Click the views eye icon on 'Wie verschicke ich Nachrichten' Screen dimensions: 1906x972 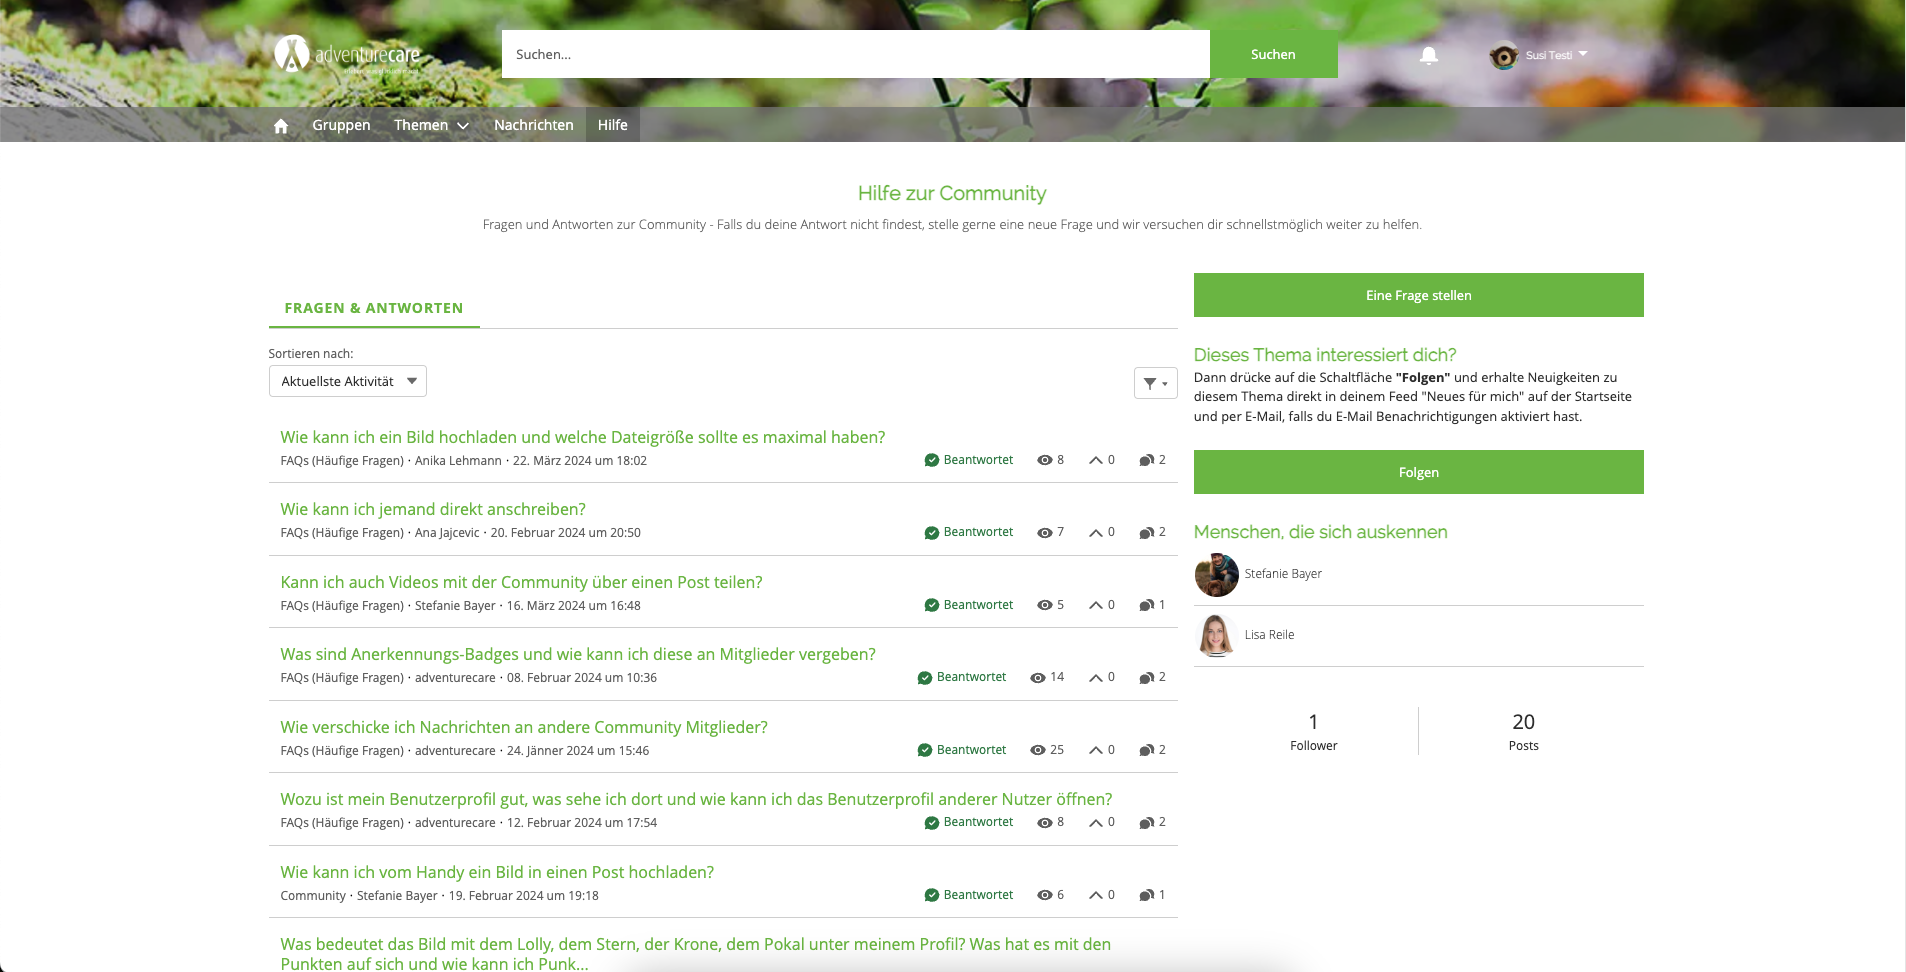[x=1038, y=750]
